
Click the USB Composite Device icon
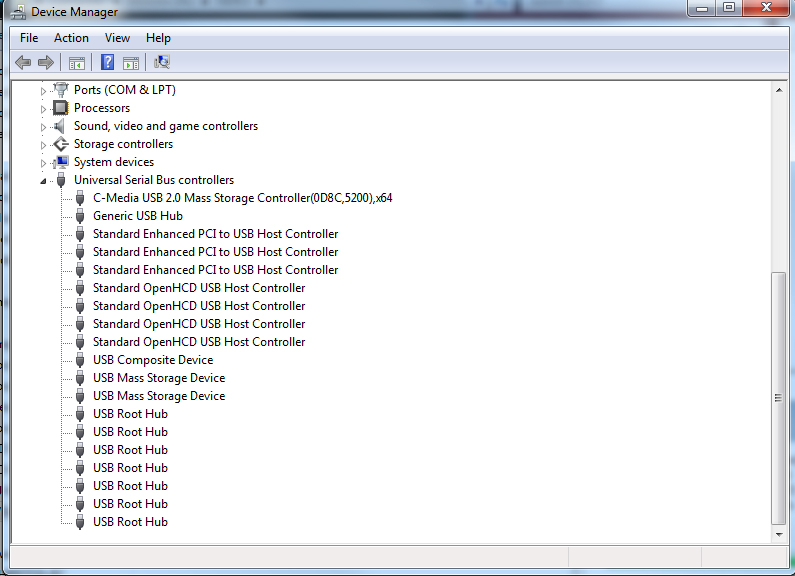coord(80,360)
